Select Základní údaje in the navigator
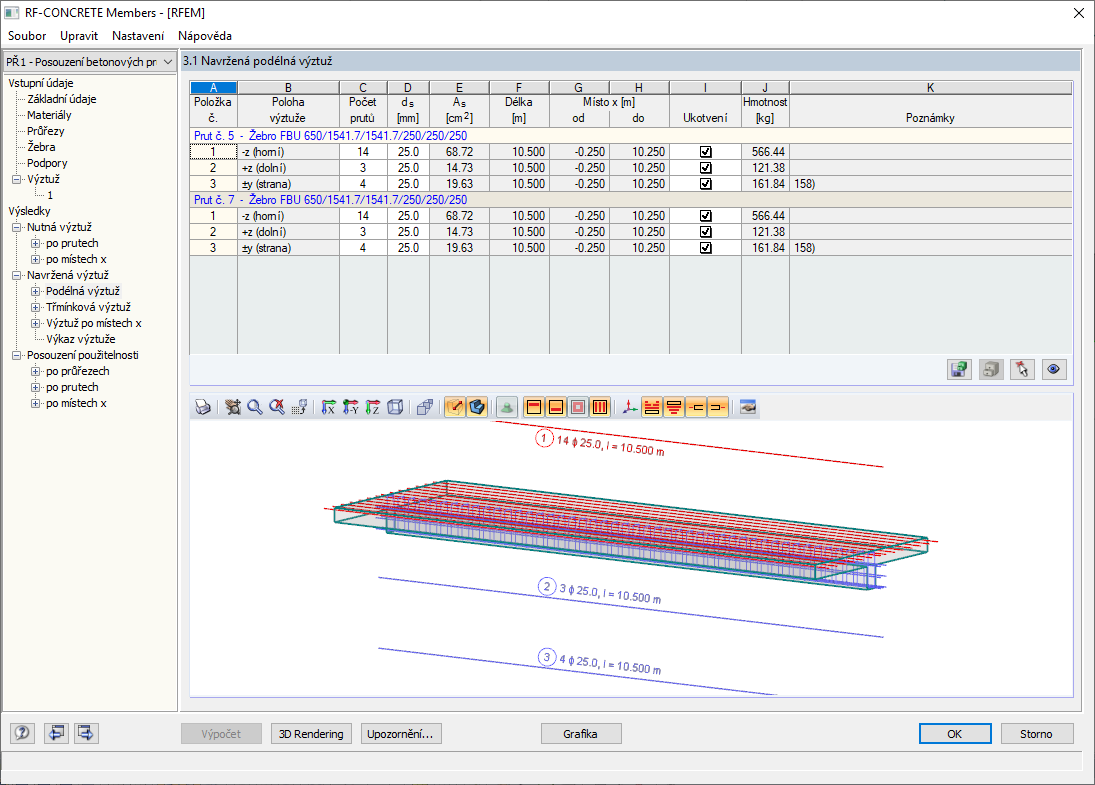The width and height of the screenshot is (1095, 785). (61, 99)
